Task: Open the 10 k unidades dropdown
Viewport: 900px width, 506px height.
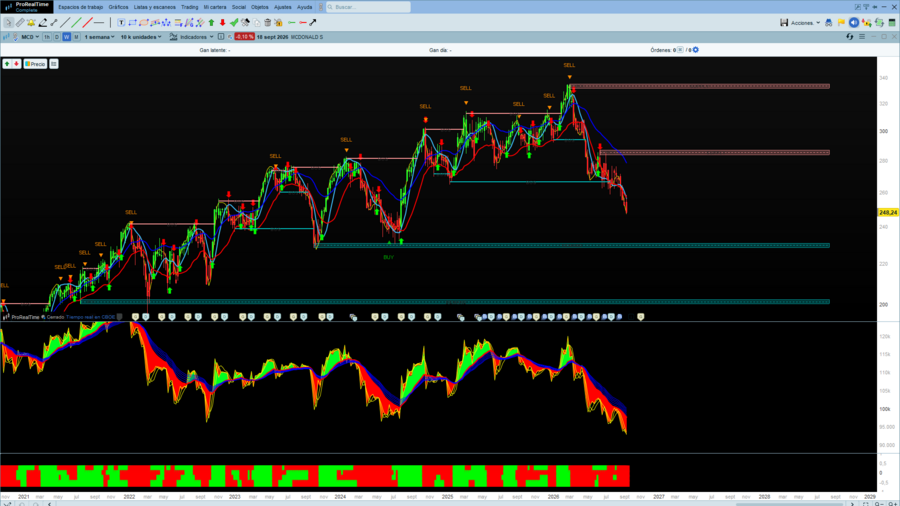Action: 141,37
